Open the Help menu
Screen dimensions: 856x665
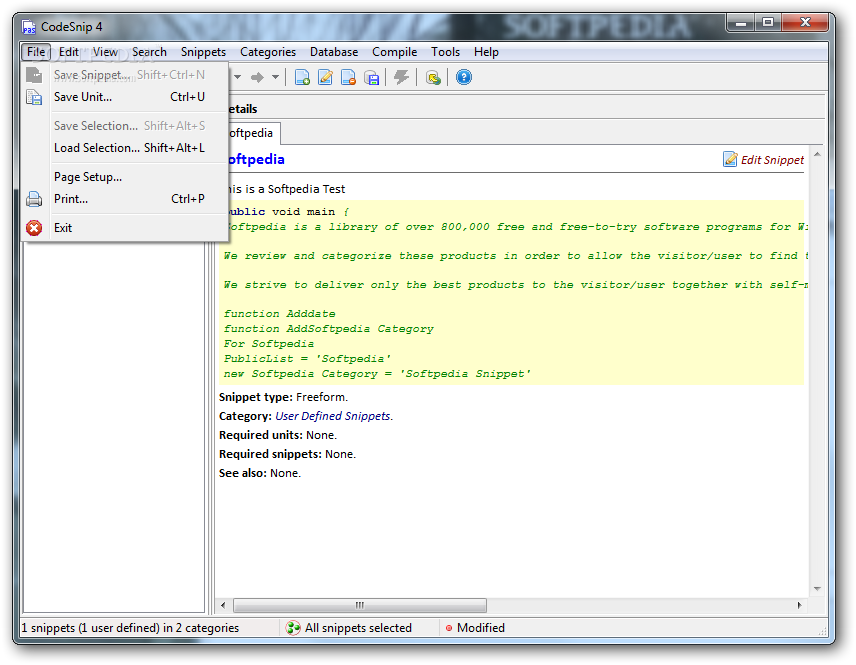(x=486, y=52)
